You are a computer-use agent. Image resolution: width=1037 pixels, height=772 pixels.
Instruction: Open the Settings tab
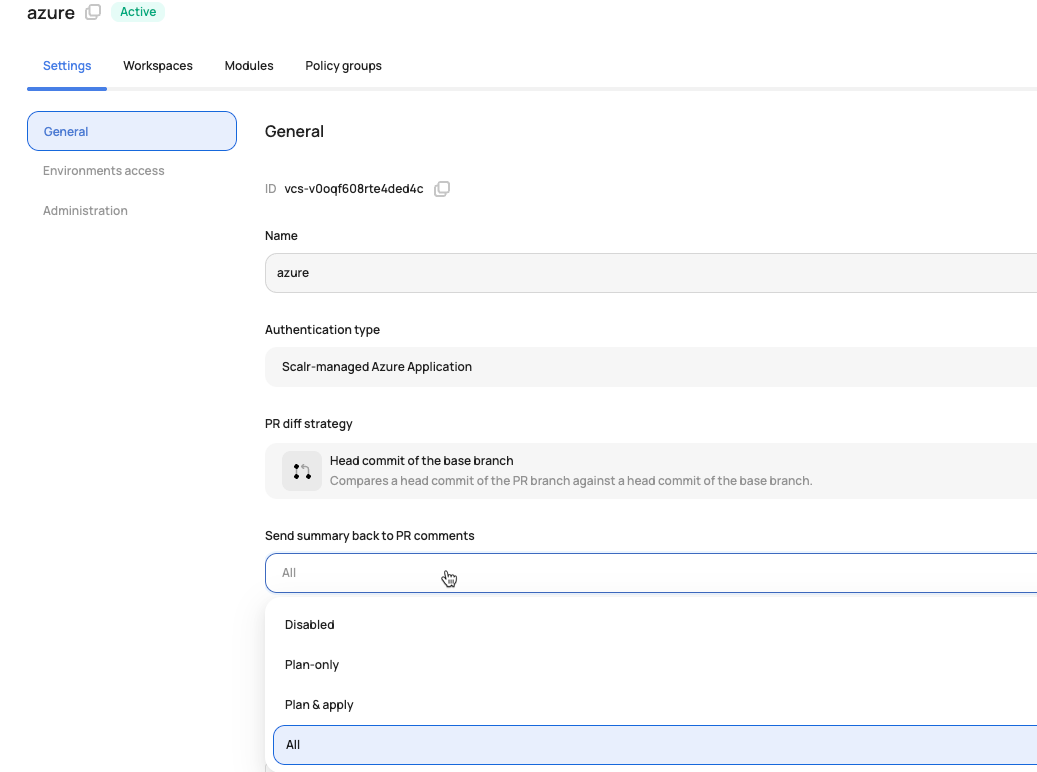click(67, 65)
